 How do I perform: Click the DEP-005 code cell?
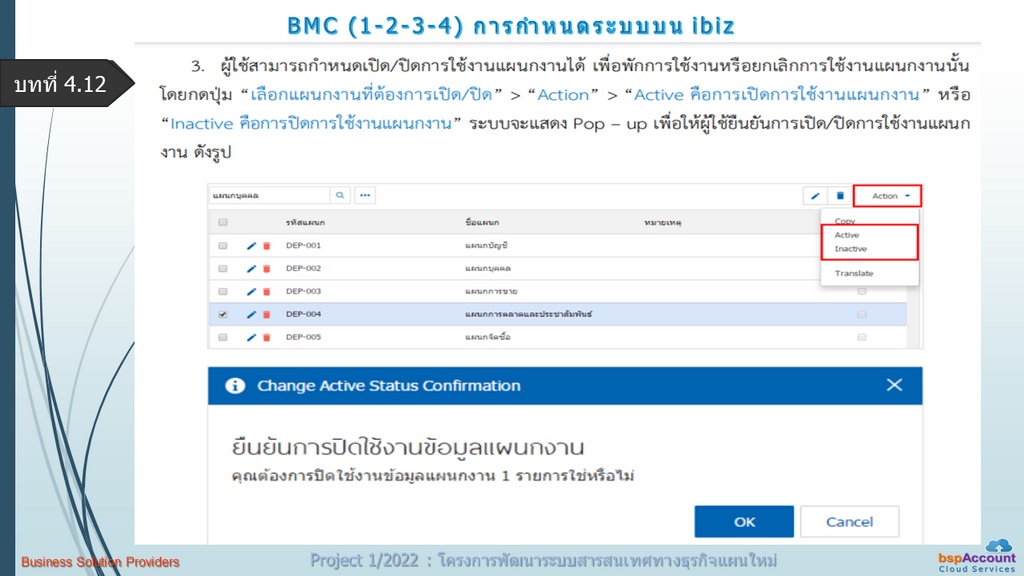[x=303, y=337]
